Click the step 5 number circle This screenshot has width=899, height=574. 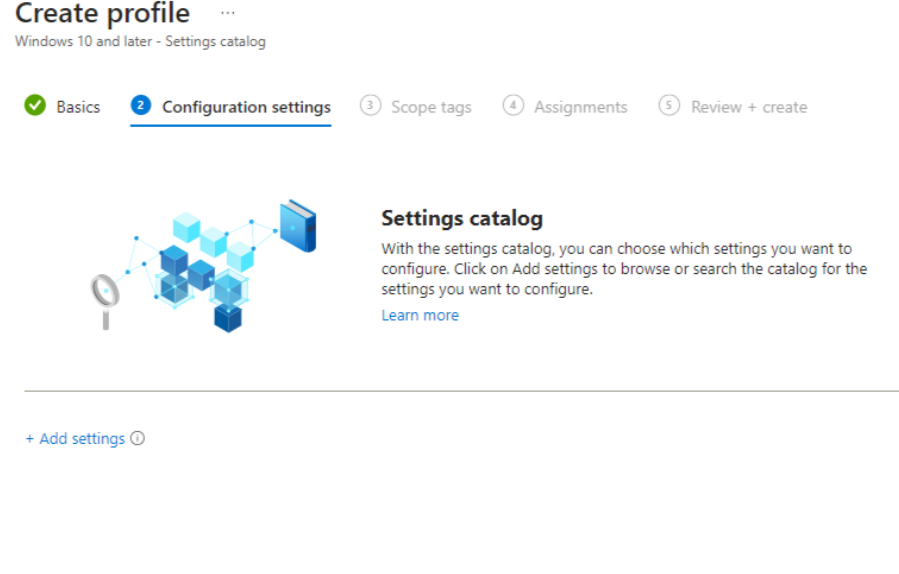click(x=669, y=105)
